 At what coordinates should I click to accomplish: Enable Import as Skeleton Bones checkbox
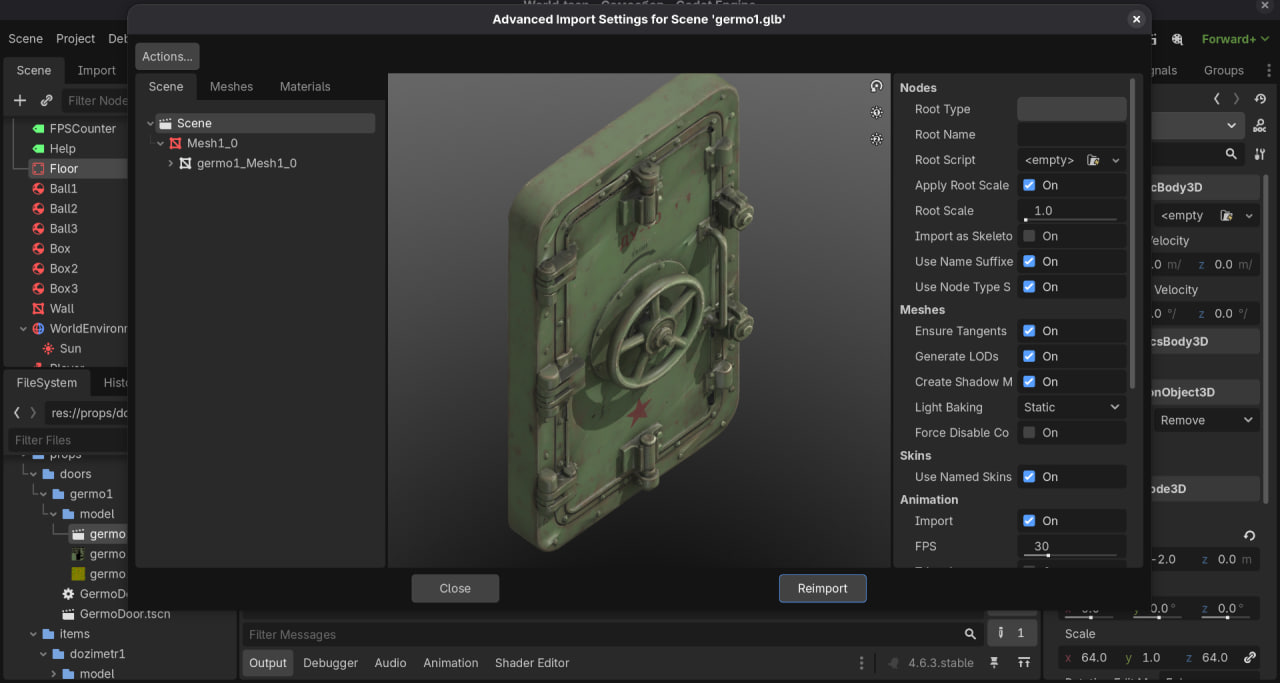(1029, 236)
